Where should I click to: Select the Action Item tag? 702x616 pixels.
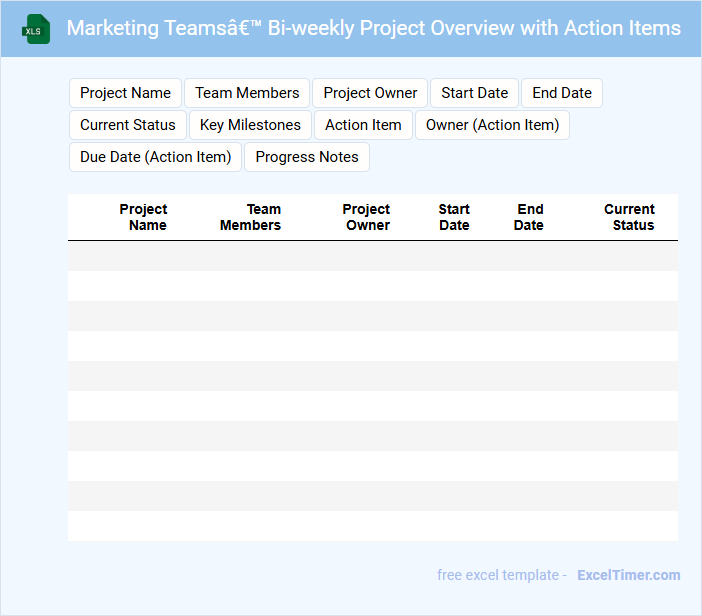pos(363,125)
